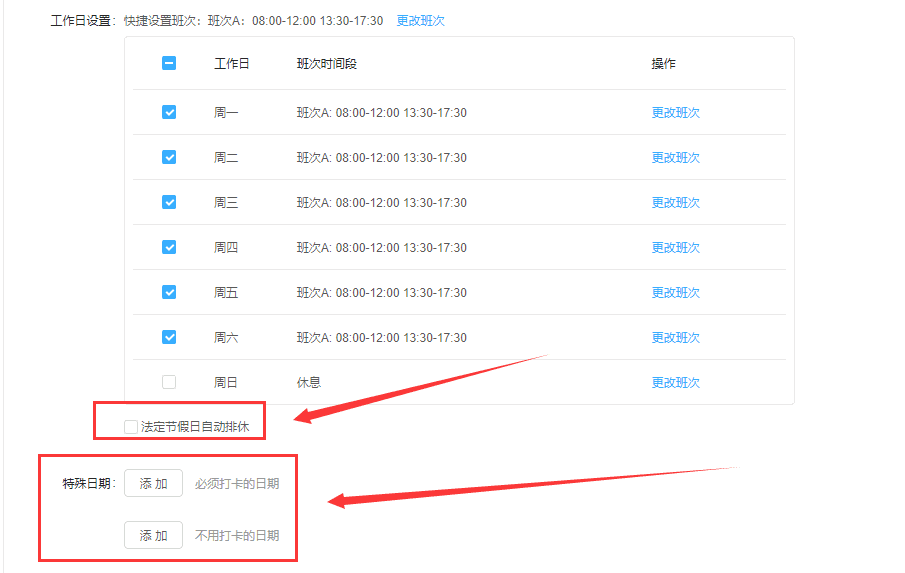Uncheck the 周四 workday checkbox
The height and width of the screenshot is (573, 905).
(x=169, y=247)
